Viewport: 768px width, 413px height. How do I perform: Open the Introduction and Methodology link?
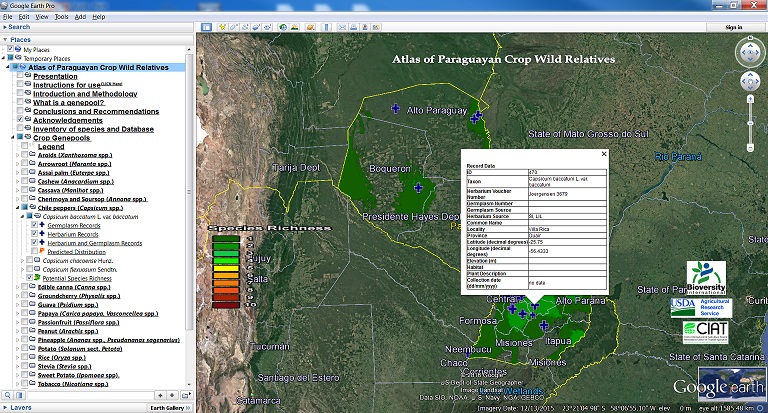click(85, 94)
